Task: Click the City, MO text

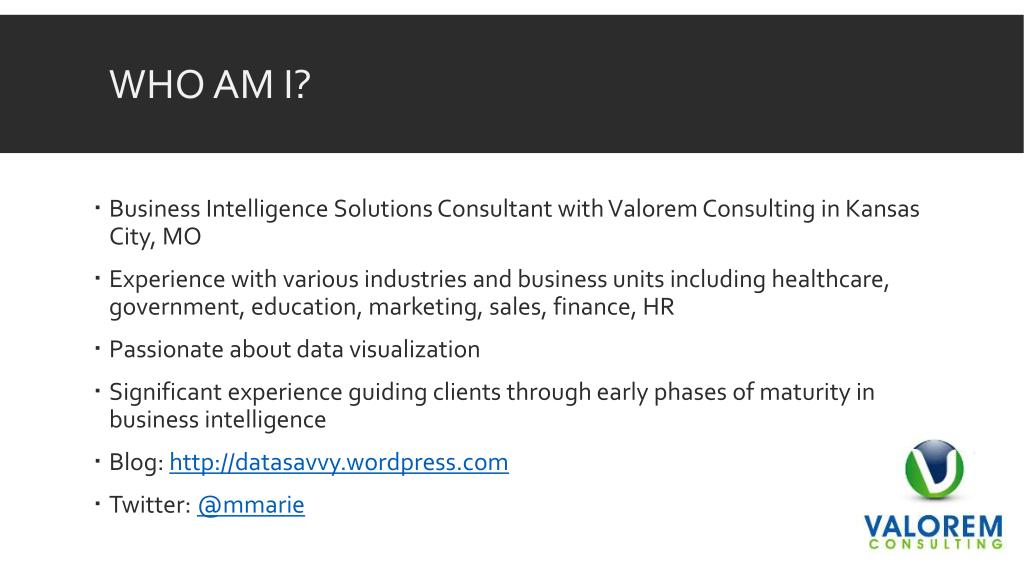Action: tap(155, 236)
